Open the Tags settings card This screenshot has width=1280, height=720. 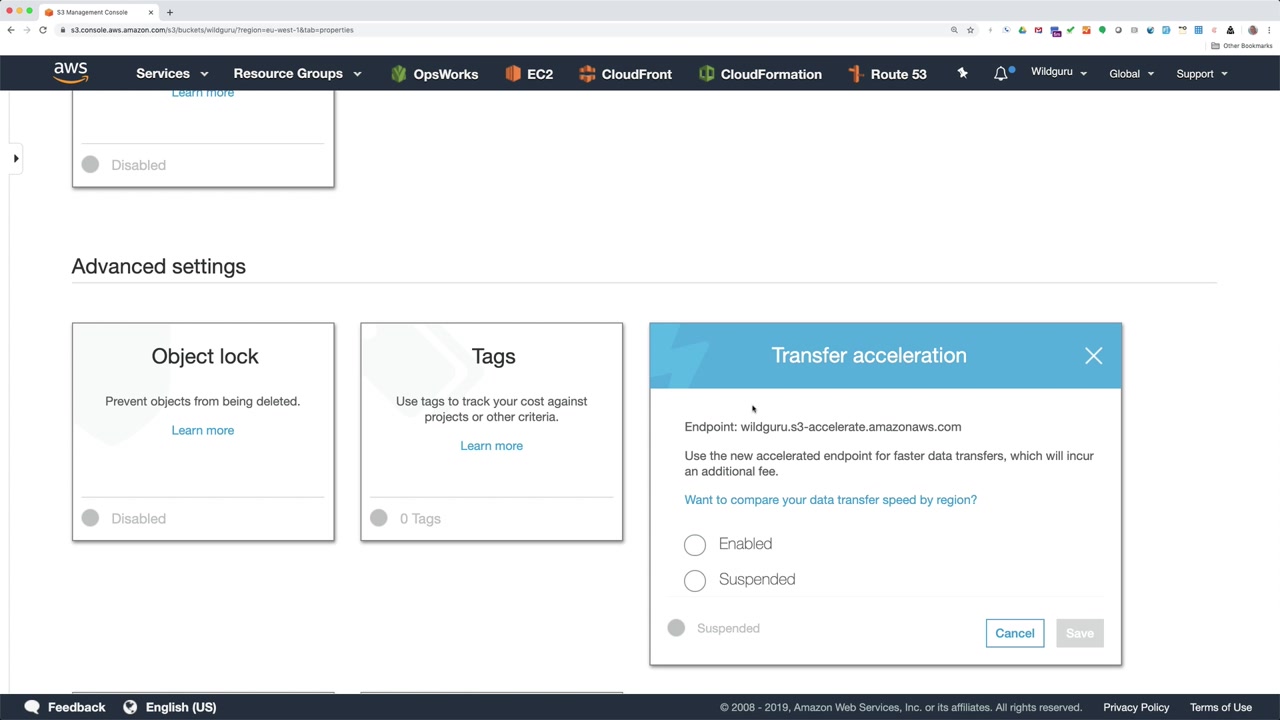(492, 432)
